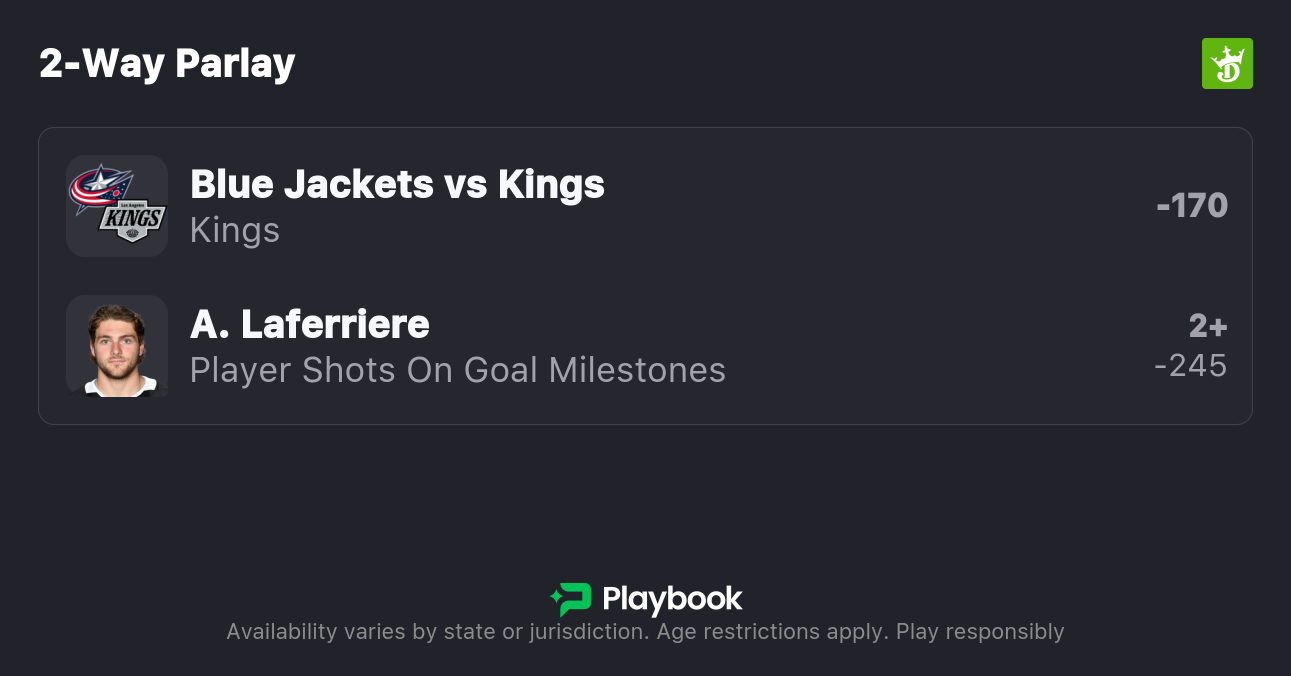Select the gray "Kings" pick subtitle

[235, 230]
